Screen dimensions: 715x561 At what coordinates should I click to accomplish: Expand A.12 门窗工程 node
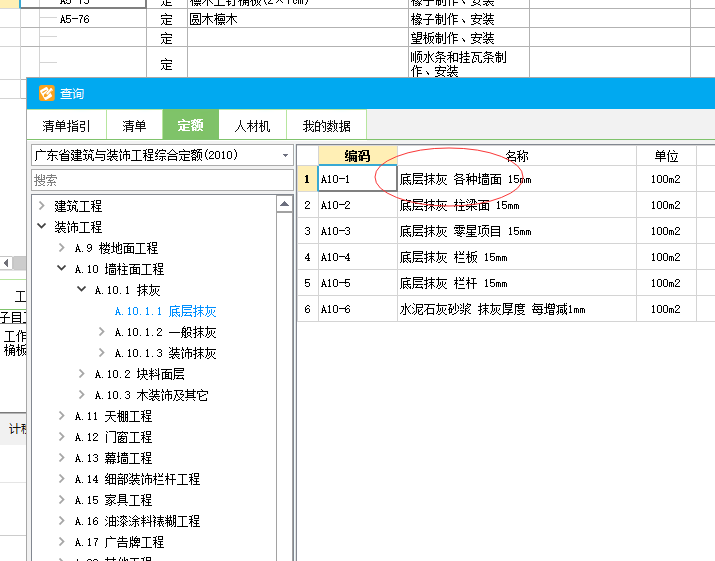click(x=62, y=436)
